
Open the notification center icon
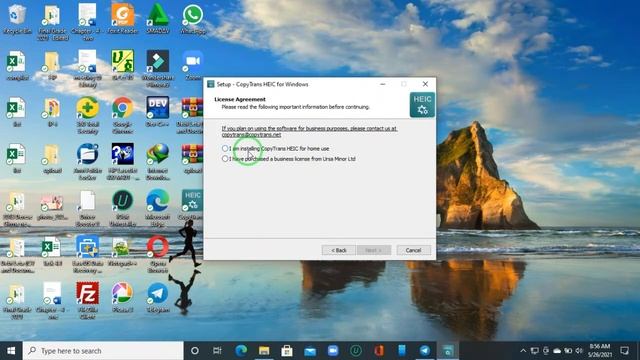pos(624,351)
